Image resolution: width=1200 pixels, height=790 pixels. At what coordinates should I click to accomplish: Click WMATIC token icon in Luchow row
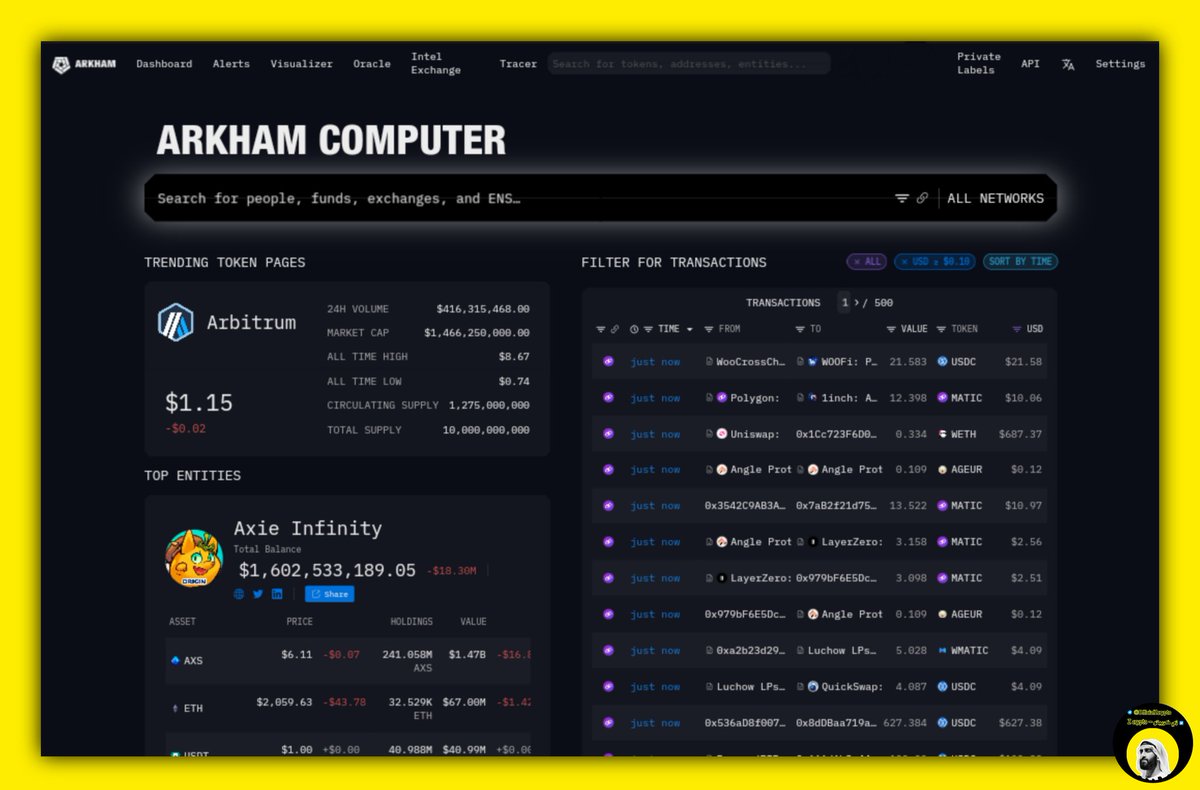(x=942, y=650)
